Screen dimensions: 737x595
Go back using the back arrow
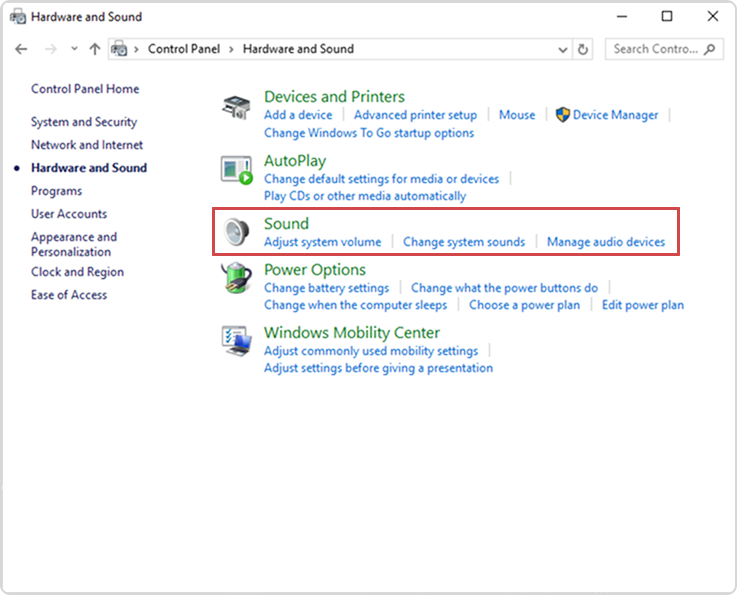(21, 49)
